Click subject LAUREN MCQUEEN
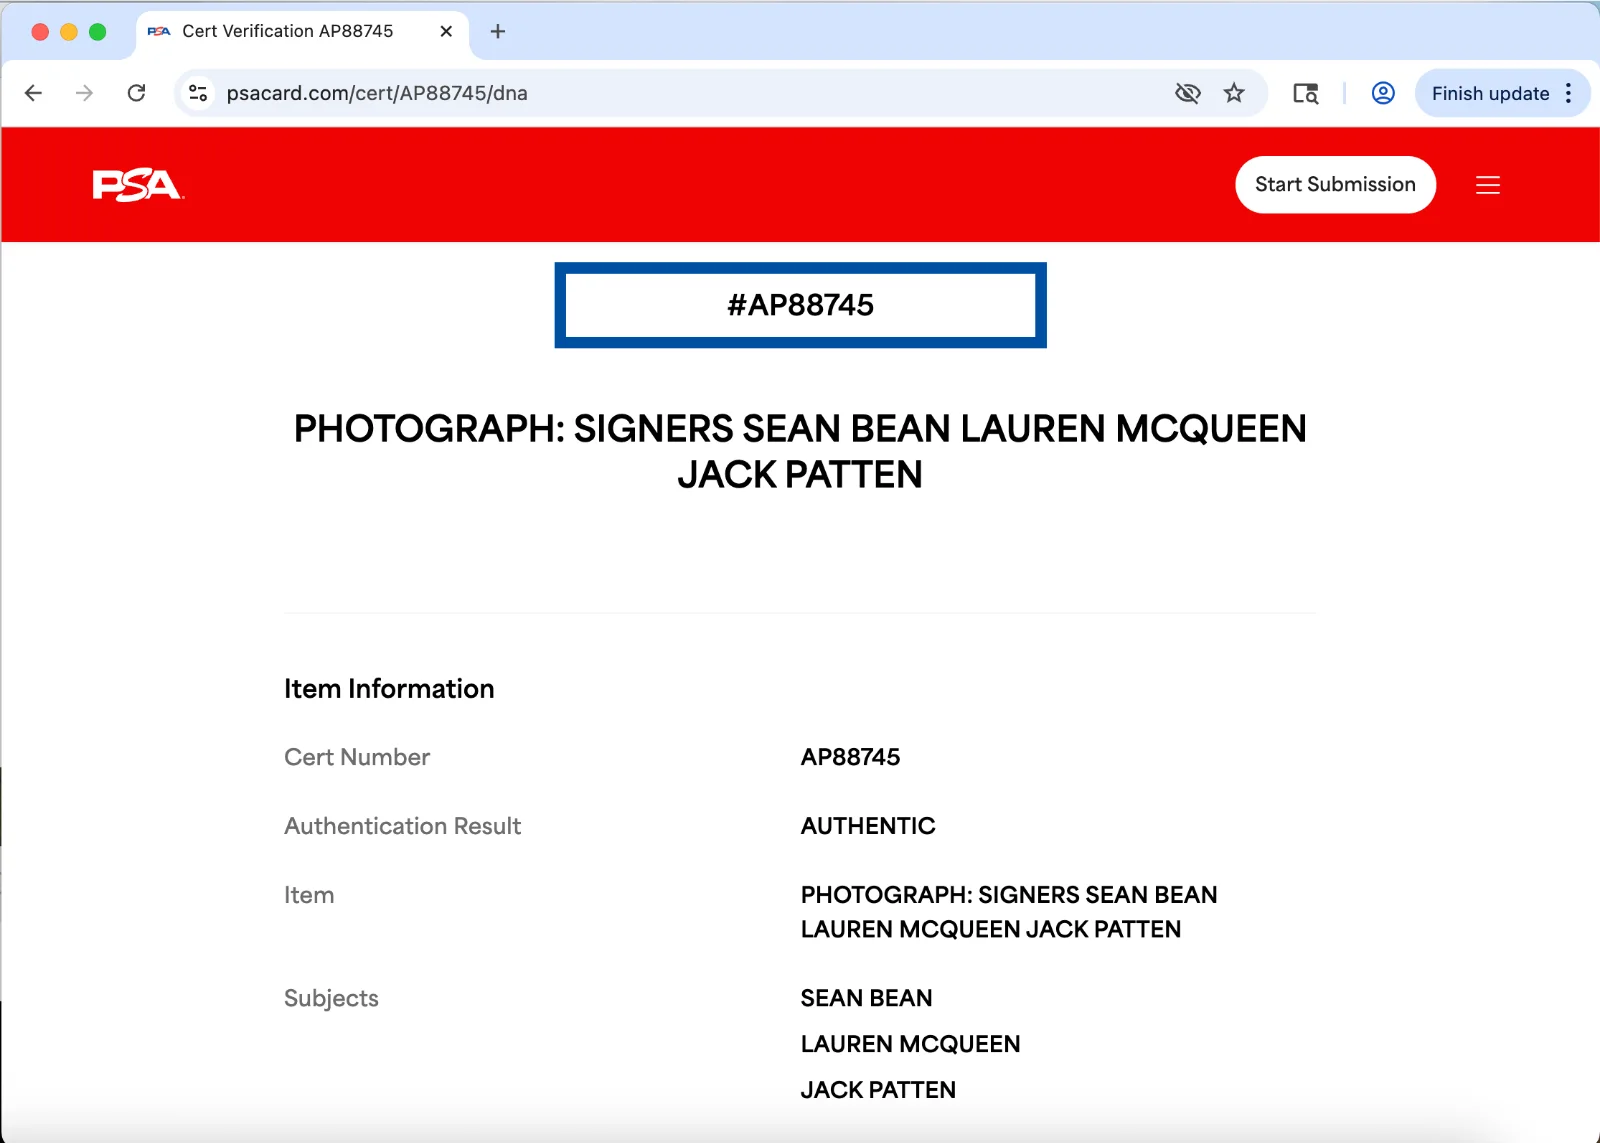This screenshot has width=1600, height=1143. (x=910, y=1044)
